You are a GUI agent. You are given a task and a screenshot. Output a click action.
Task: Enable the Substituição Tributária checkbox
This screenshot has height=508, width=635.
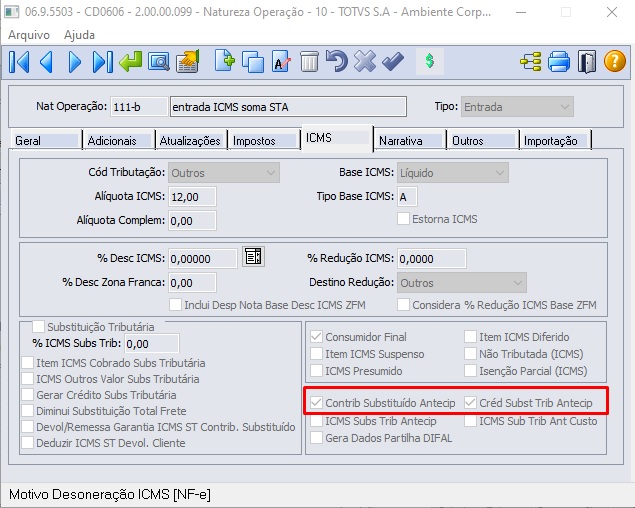click(x=38, y=326)
